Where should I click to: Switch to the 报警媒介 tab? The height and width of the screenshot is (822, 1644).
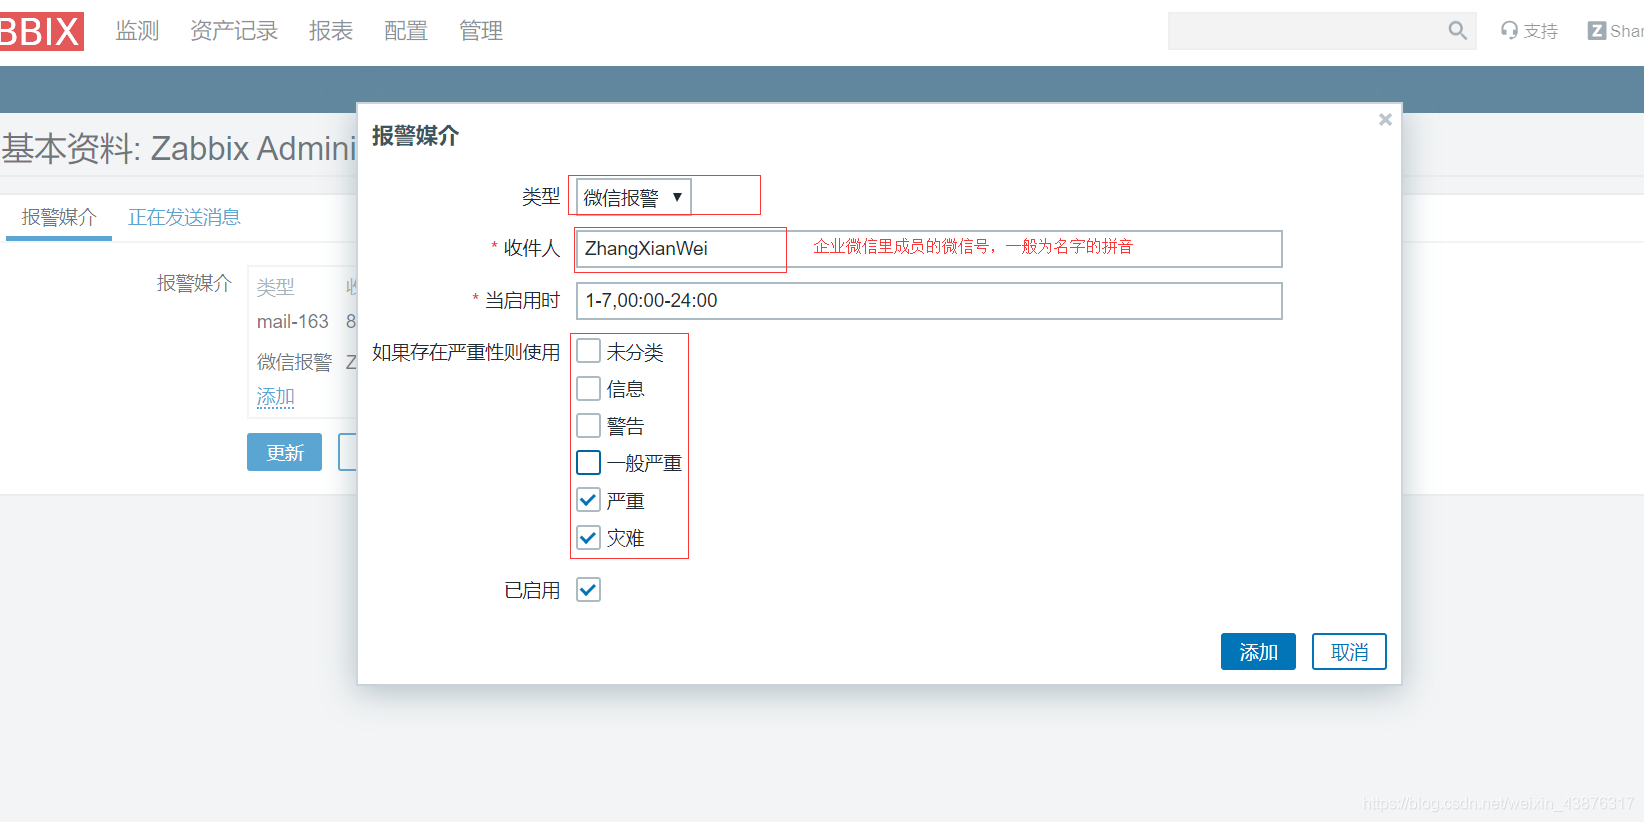[59, 217]
